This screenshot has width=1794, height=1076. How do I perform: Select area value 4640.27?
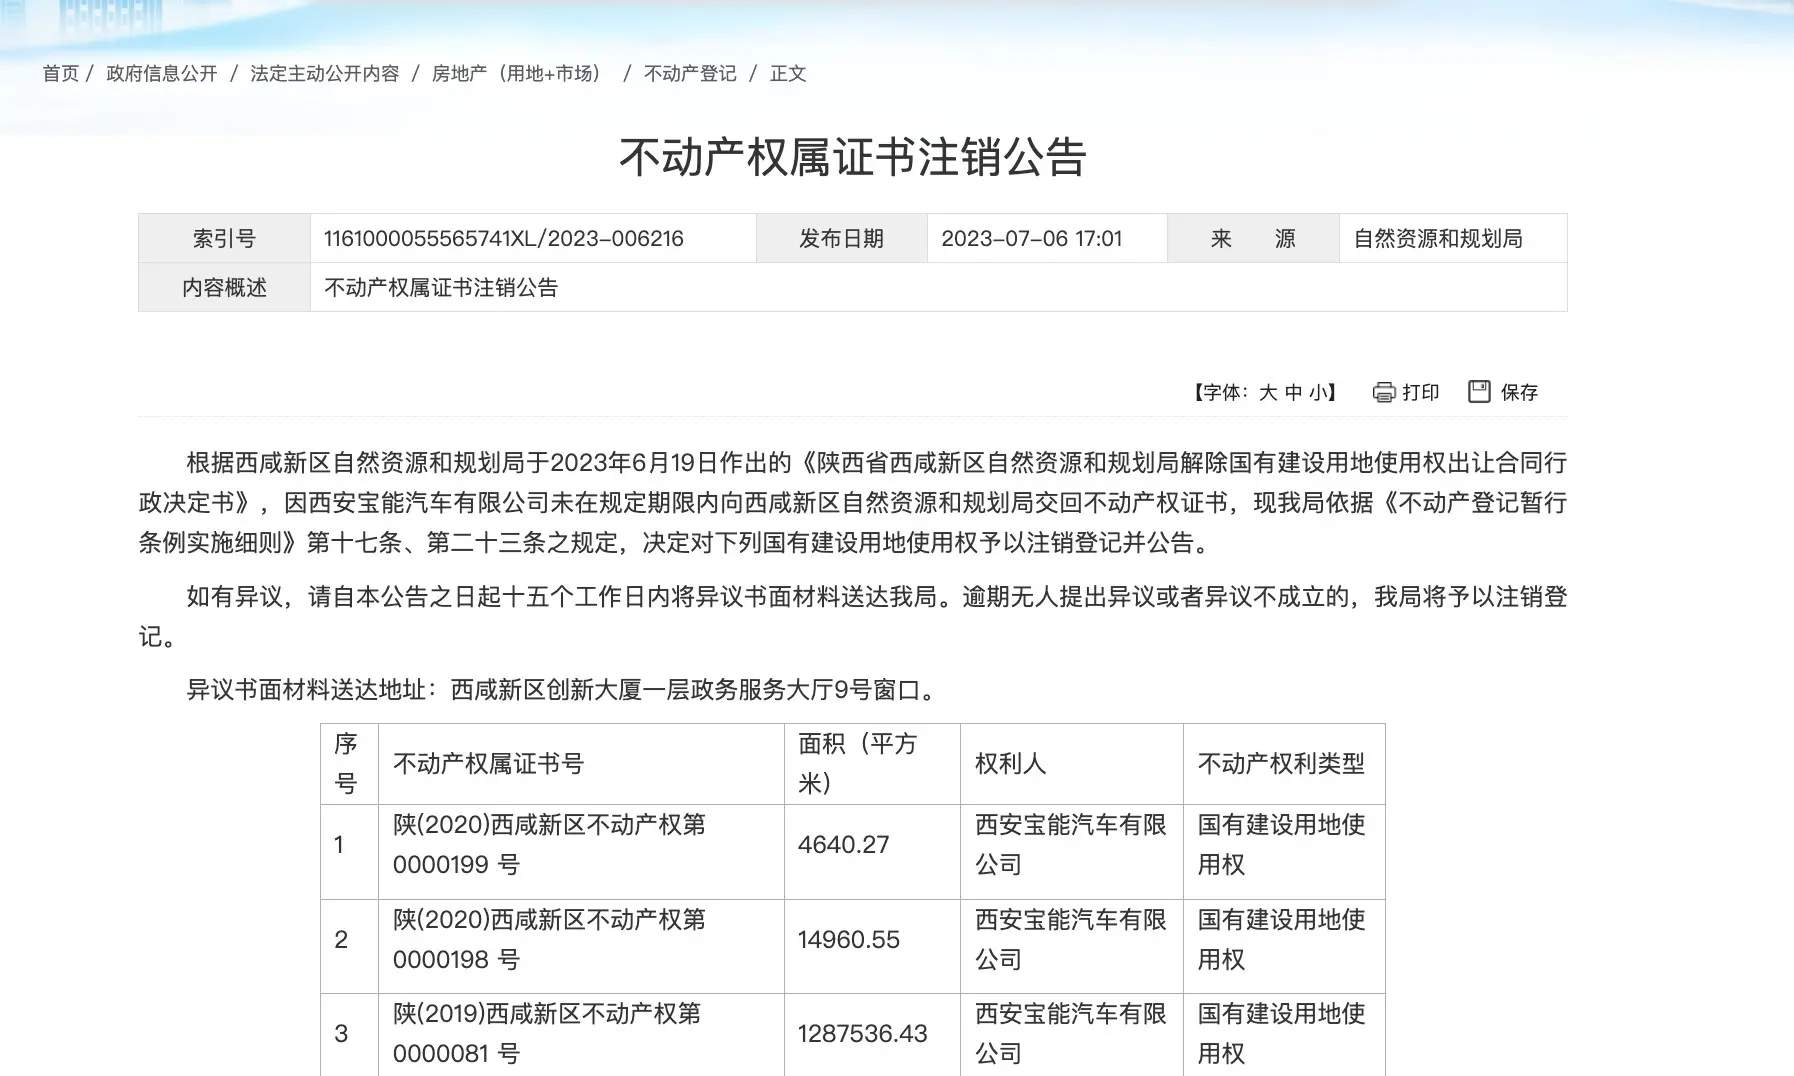tap(844, 845)
